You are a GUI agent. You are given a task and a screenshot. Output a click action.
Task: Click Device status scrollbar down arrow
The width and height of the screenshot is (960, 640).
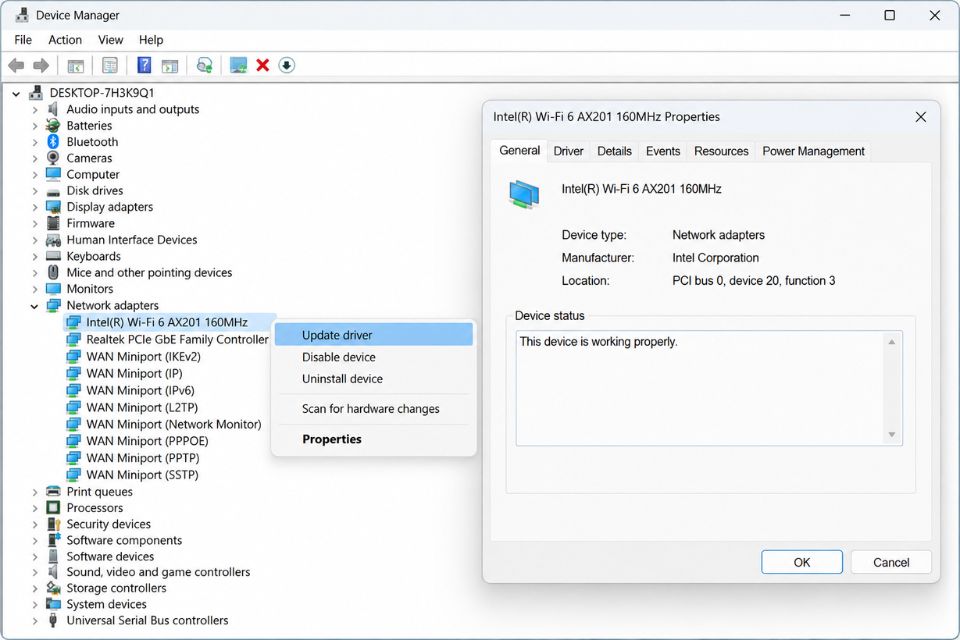[x=891, y=435]
